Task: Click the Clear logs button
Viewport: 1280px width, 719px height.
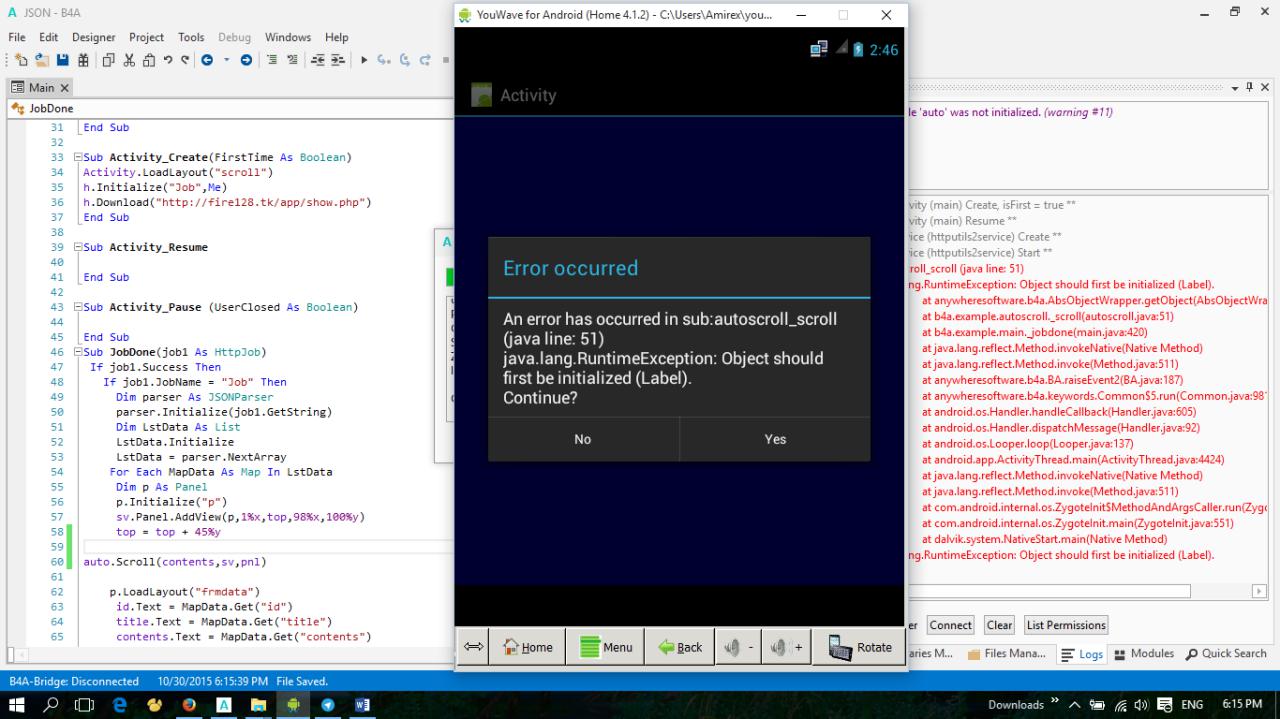Action: (x=999, y=625)
